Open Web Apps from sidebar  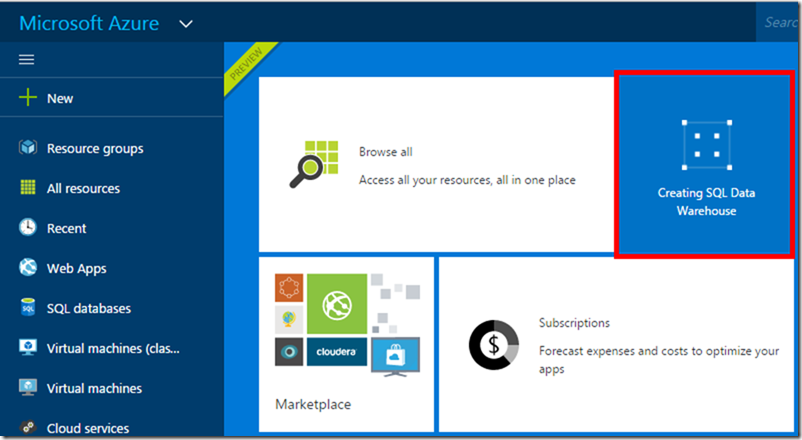point(77,269)
